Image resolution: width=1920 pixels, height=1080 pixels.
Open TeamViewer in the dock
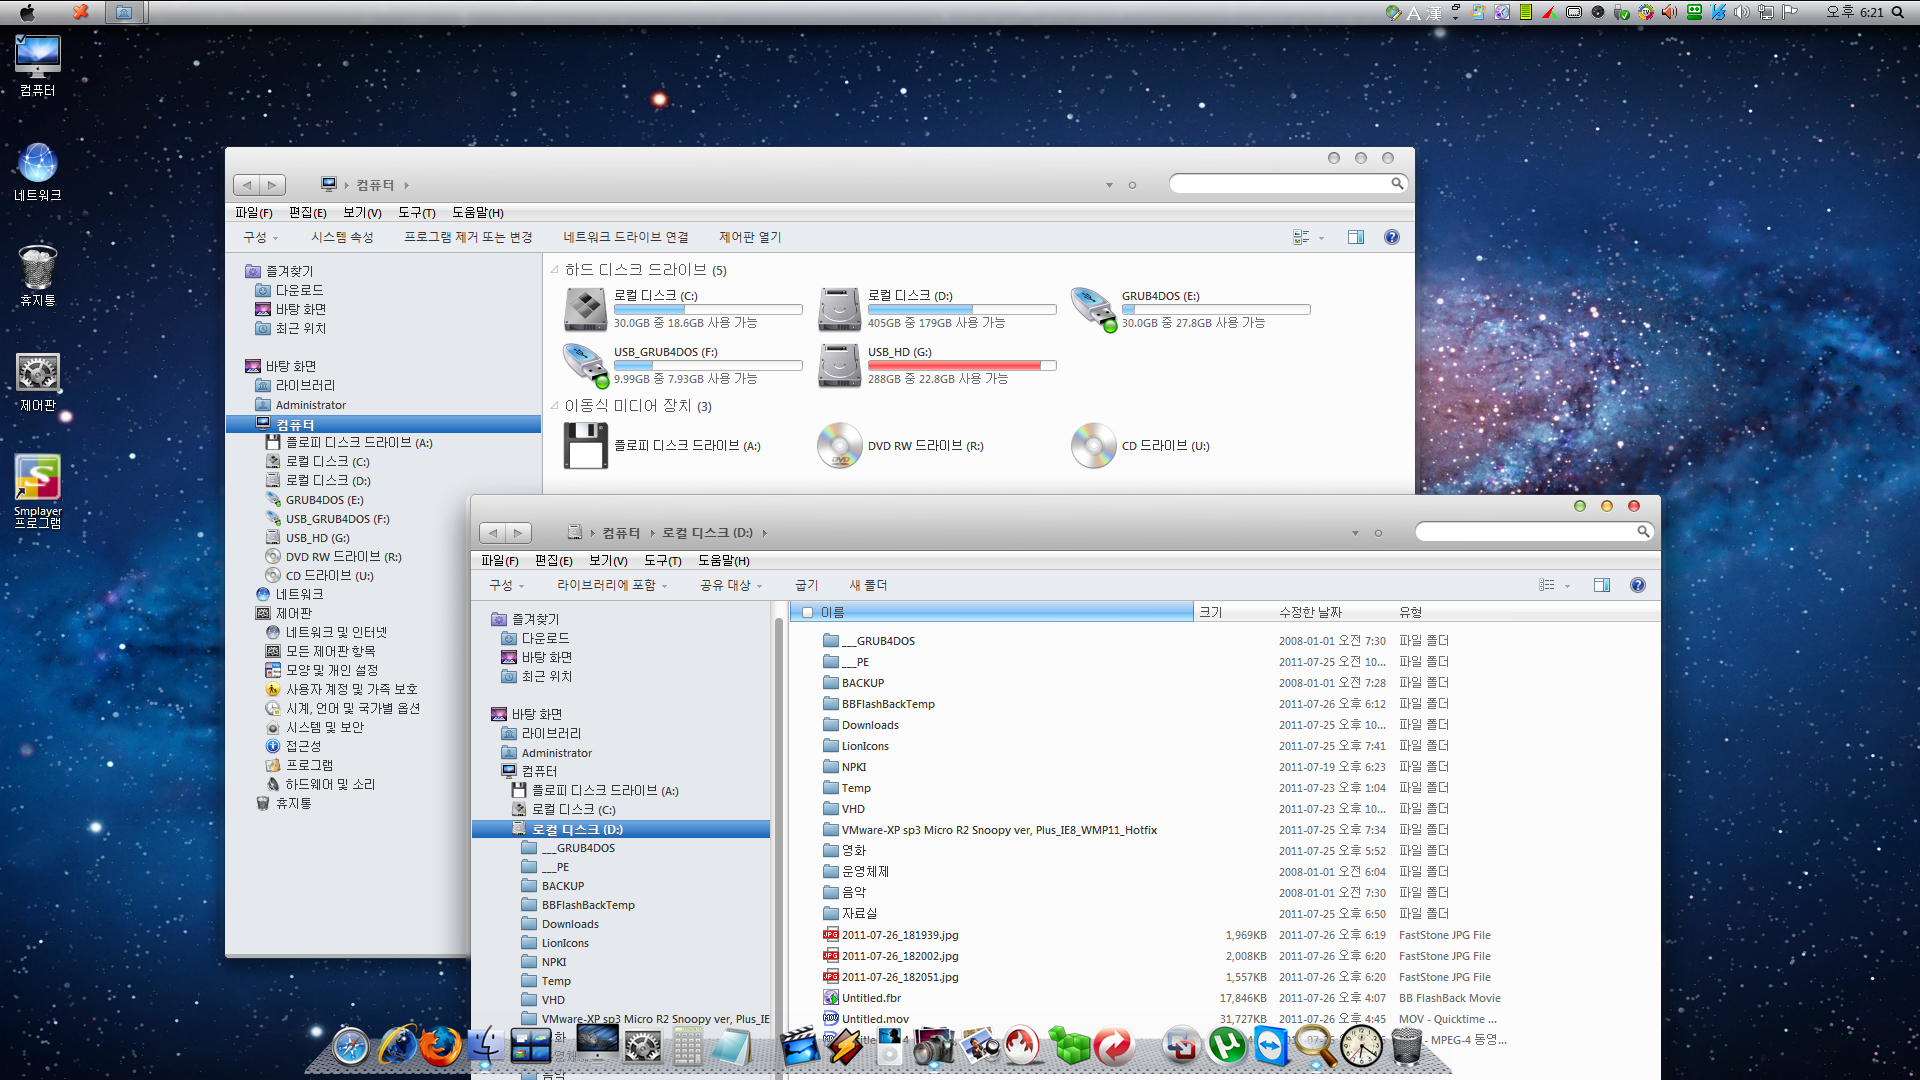click(1271, 1046)
